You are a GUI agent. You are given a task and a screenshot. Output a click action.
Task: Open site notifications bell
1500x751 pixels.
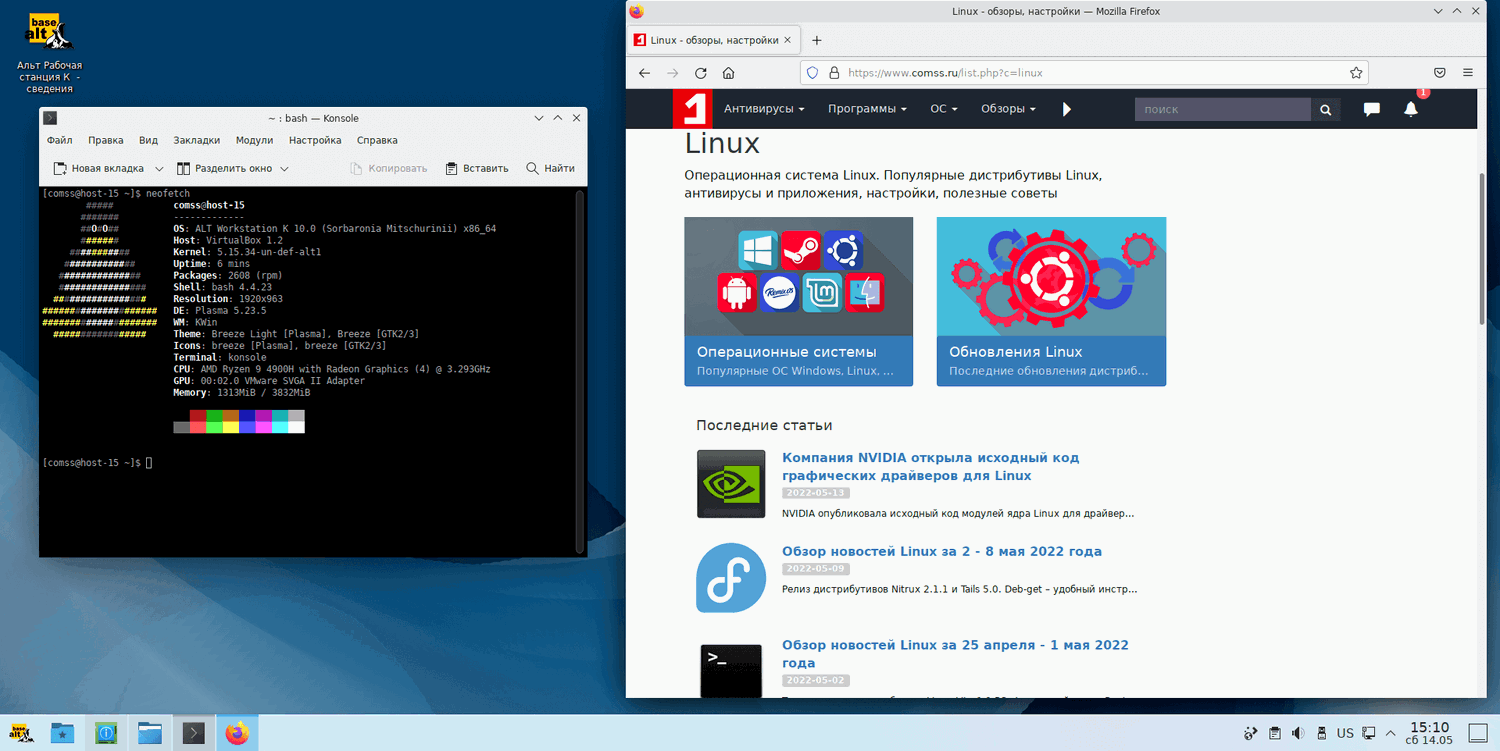point(1411,109)
